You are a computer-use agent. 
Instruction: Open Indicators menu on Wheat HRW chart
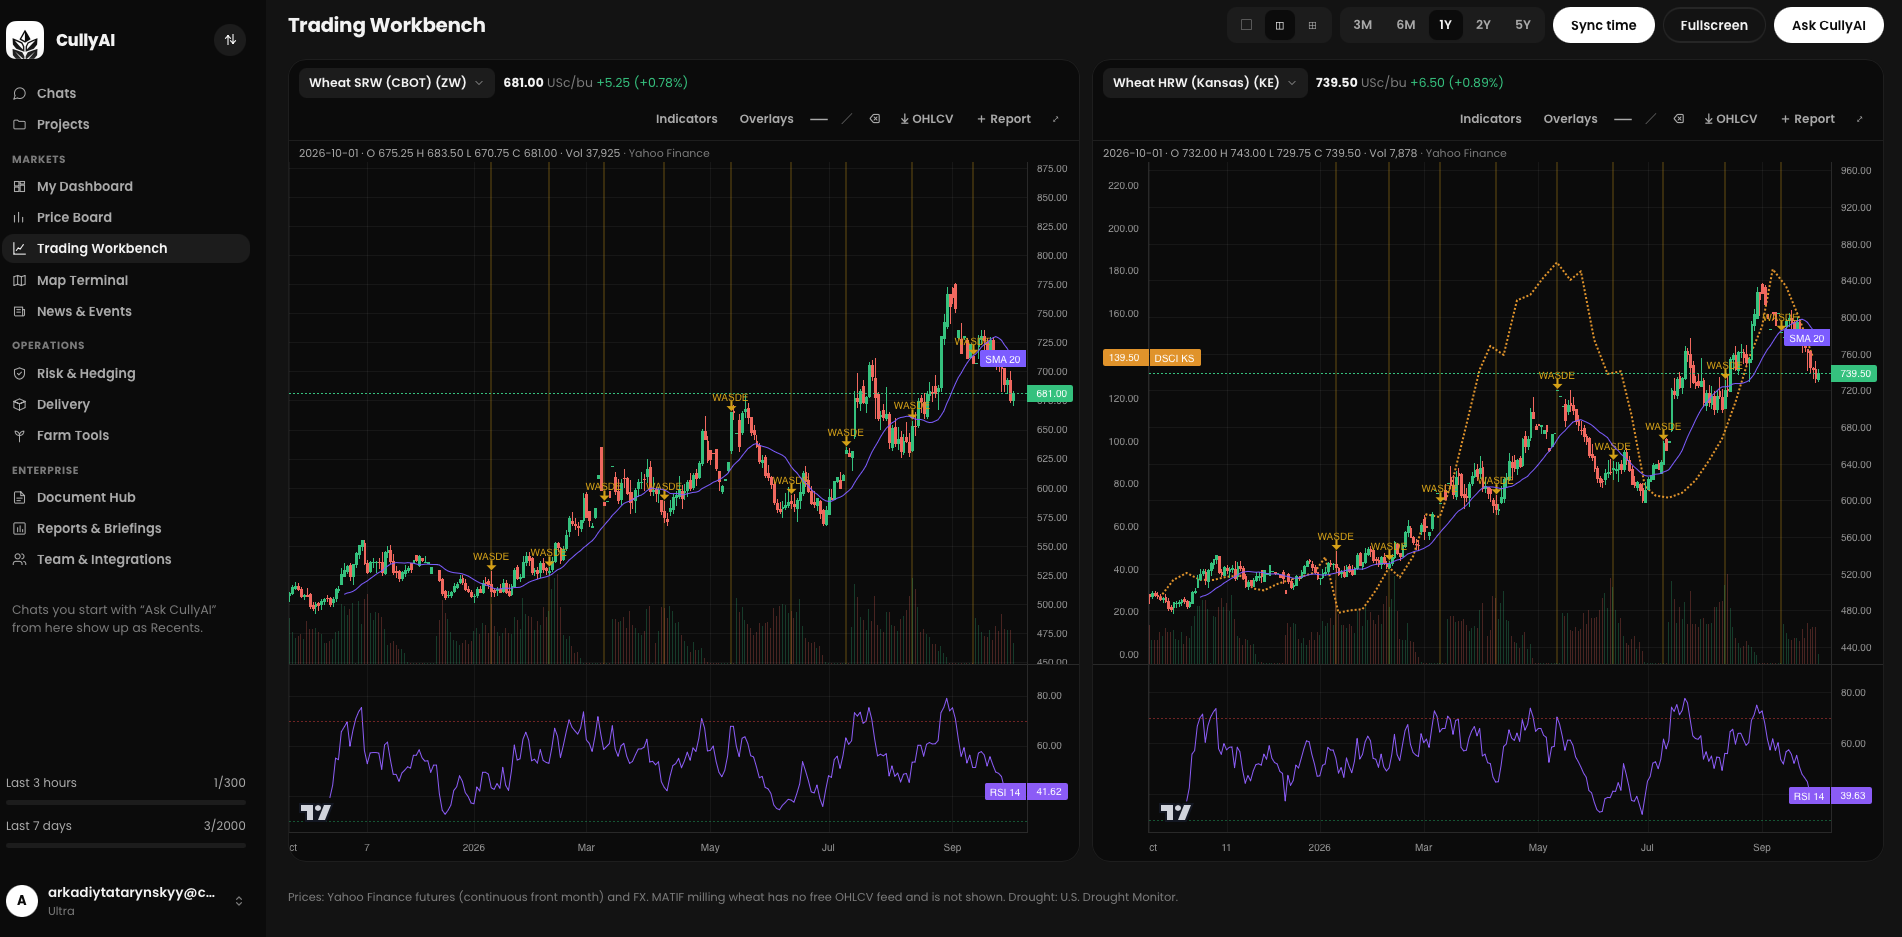pos(1490,119)
